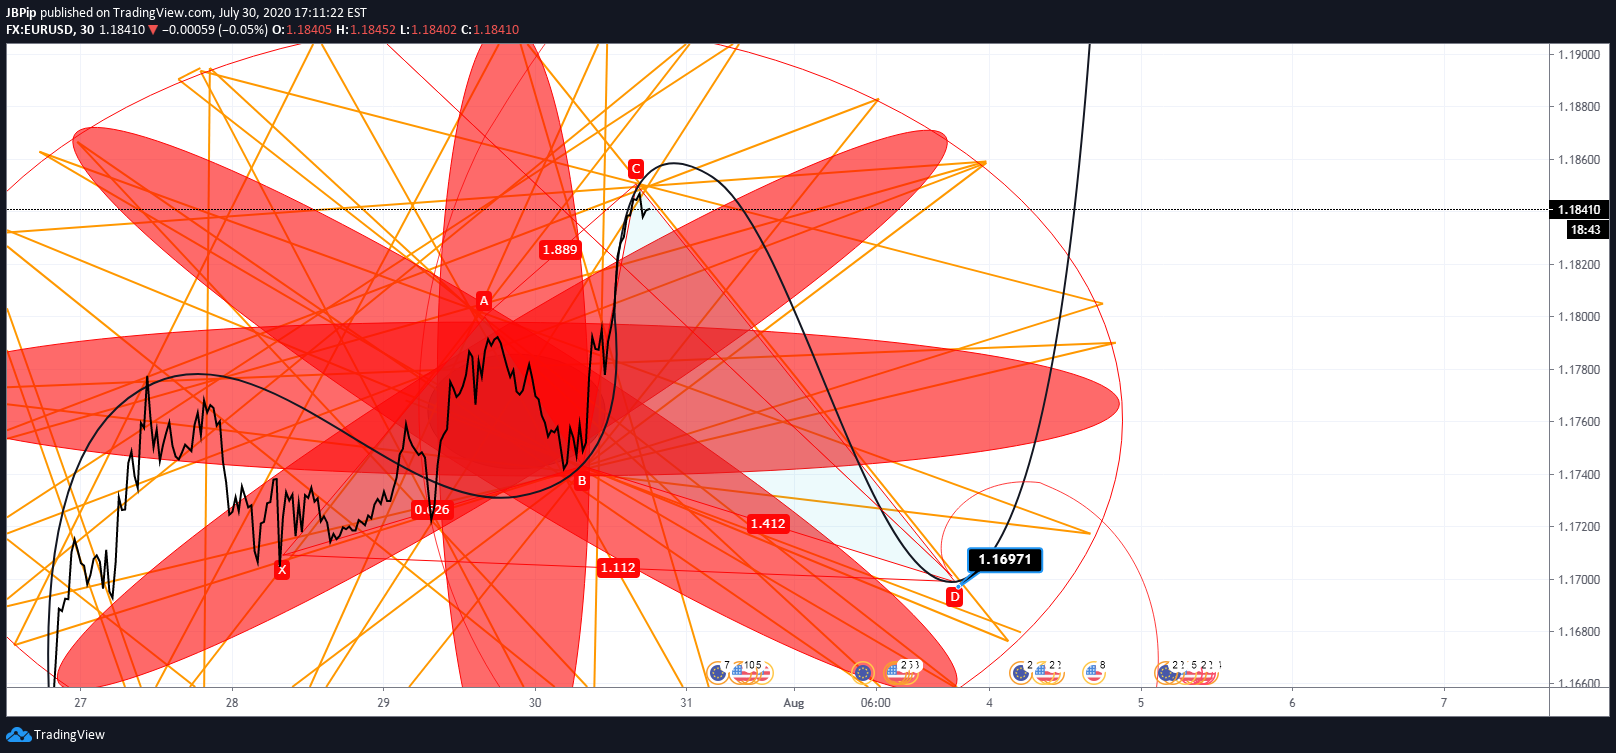Select the red pattern point label B
The height and width of the screenshot is (753, 1616).
point(582,481)
